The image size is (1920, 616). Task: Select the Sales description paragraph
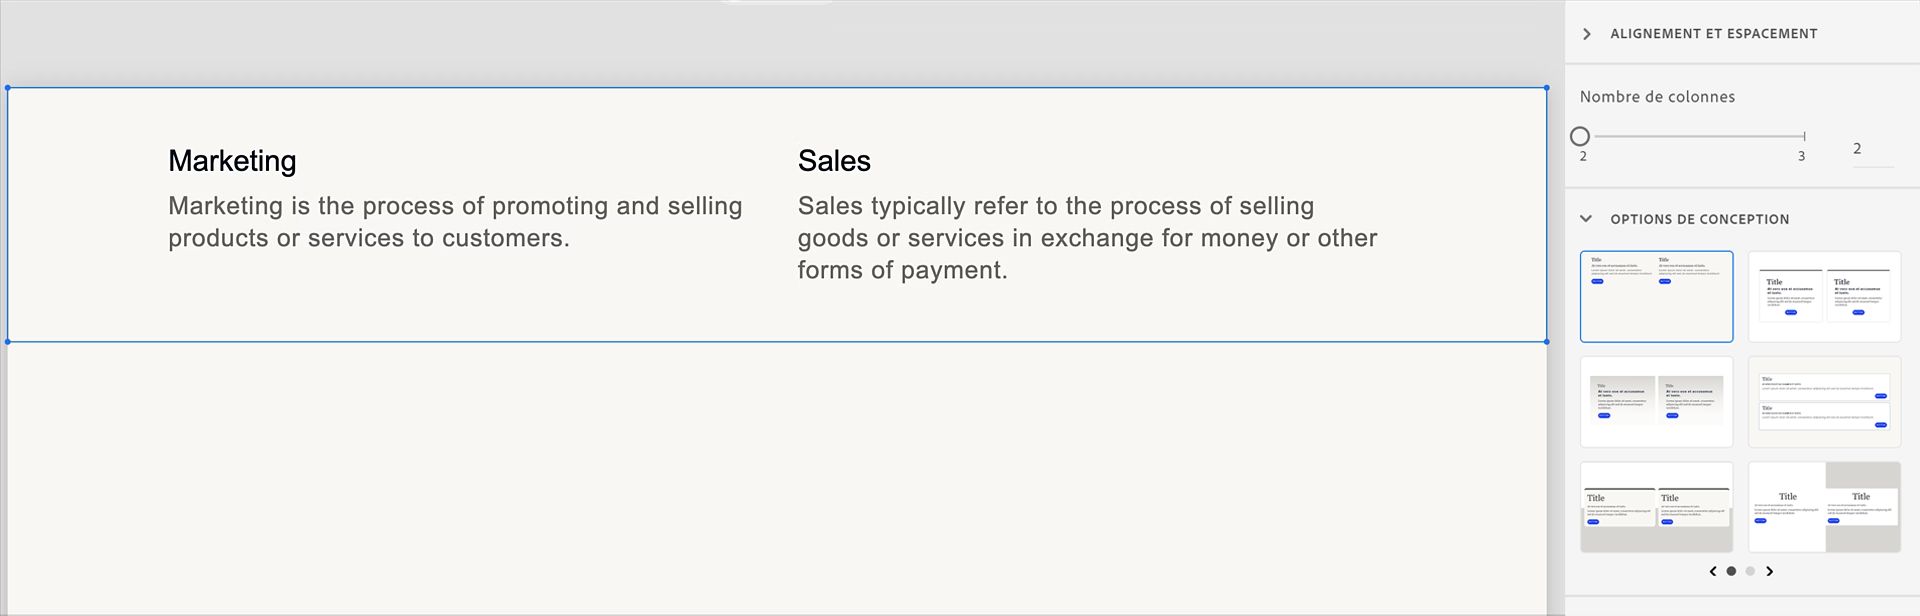[x=1087, y=238]
